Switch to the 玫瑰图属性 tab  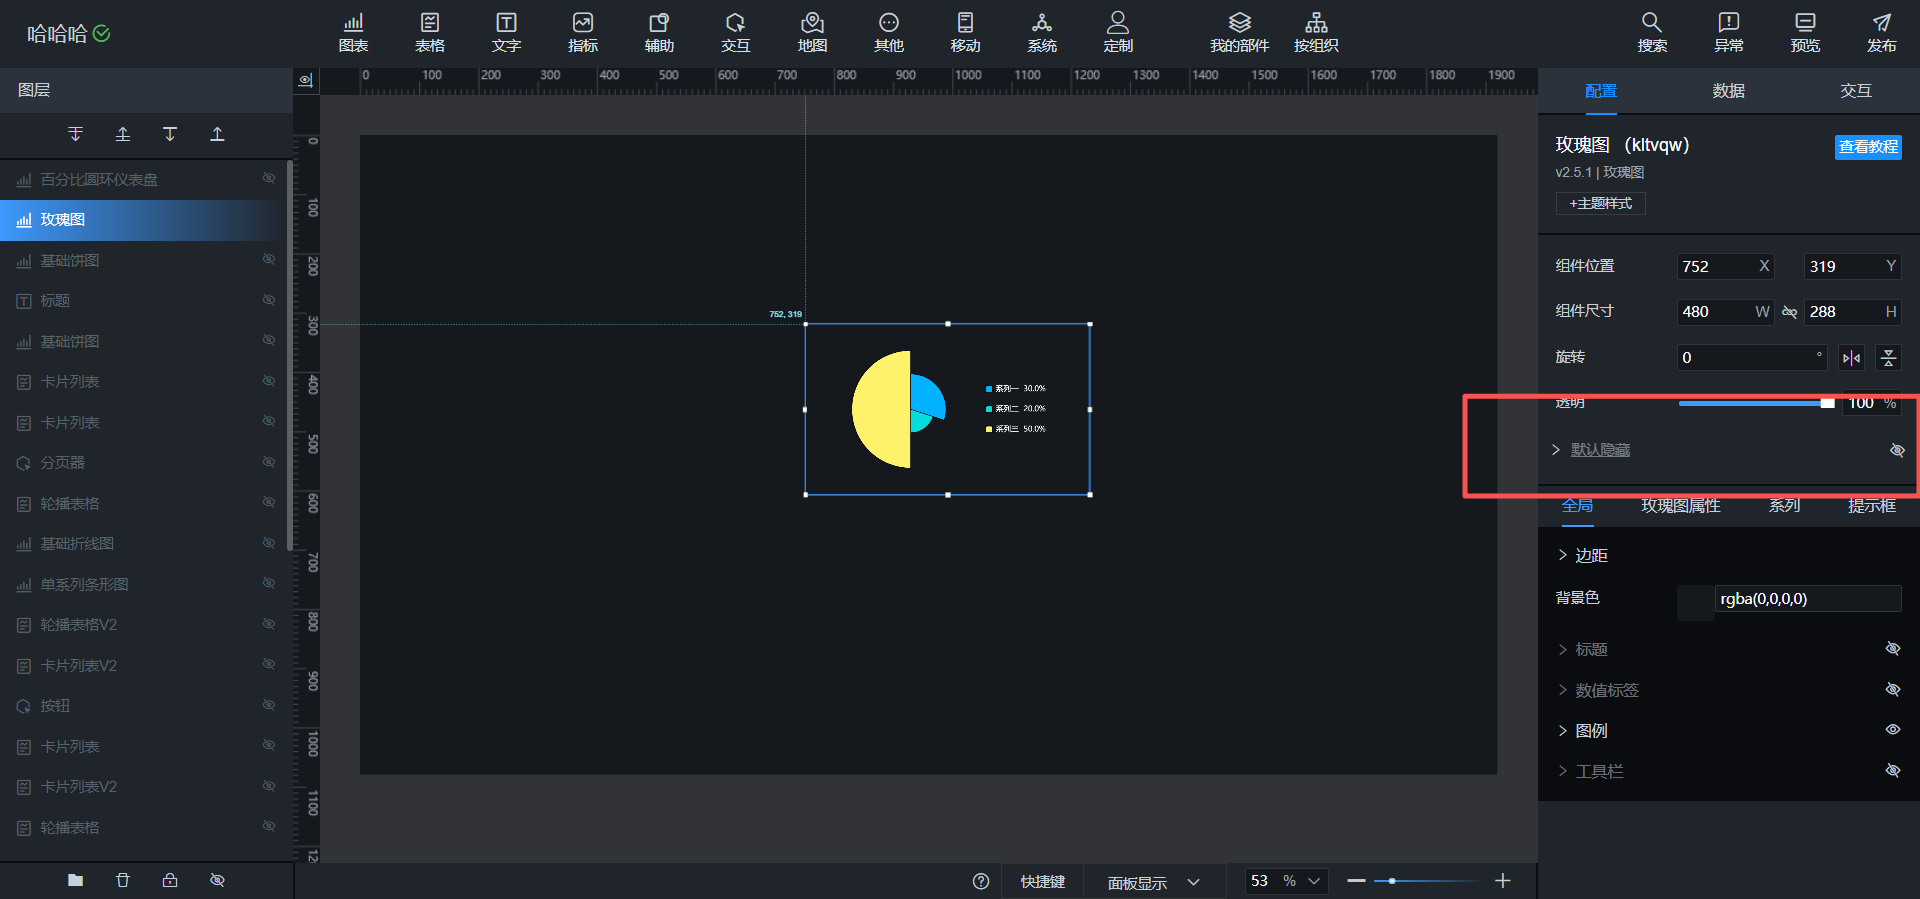1680,506
